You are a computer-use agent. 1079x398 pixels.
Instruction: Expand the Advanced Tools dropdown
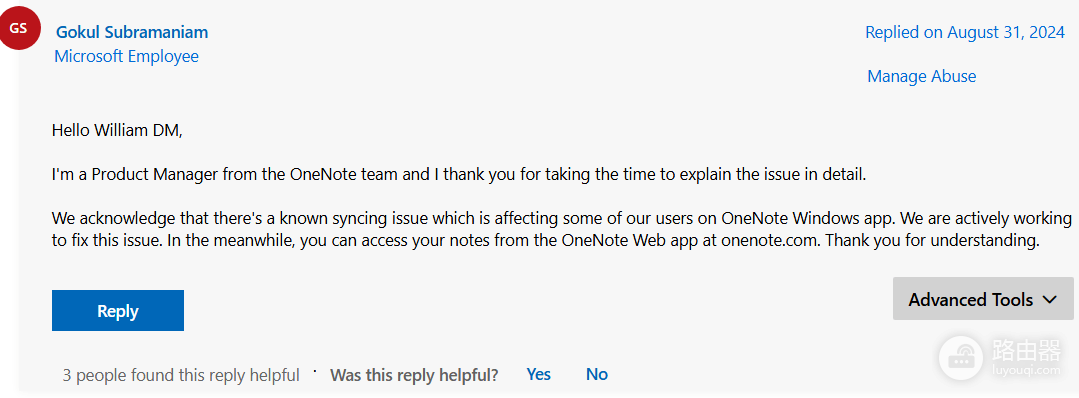tap(983, 299)
